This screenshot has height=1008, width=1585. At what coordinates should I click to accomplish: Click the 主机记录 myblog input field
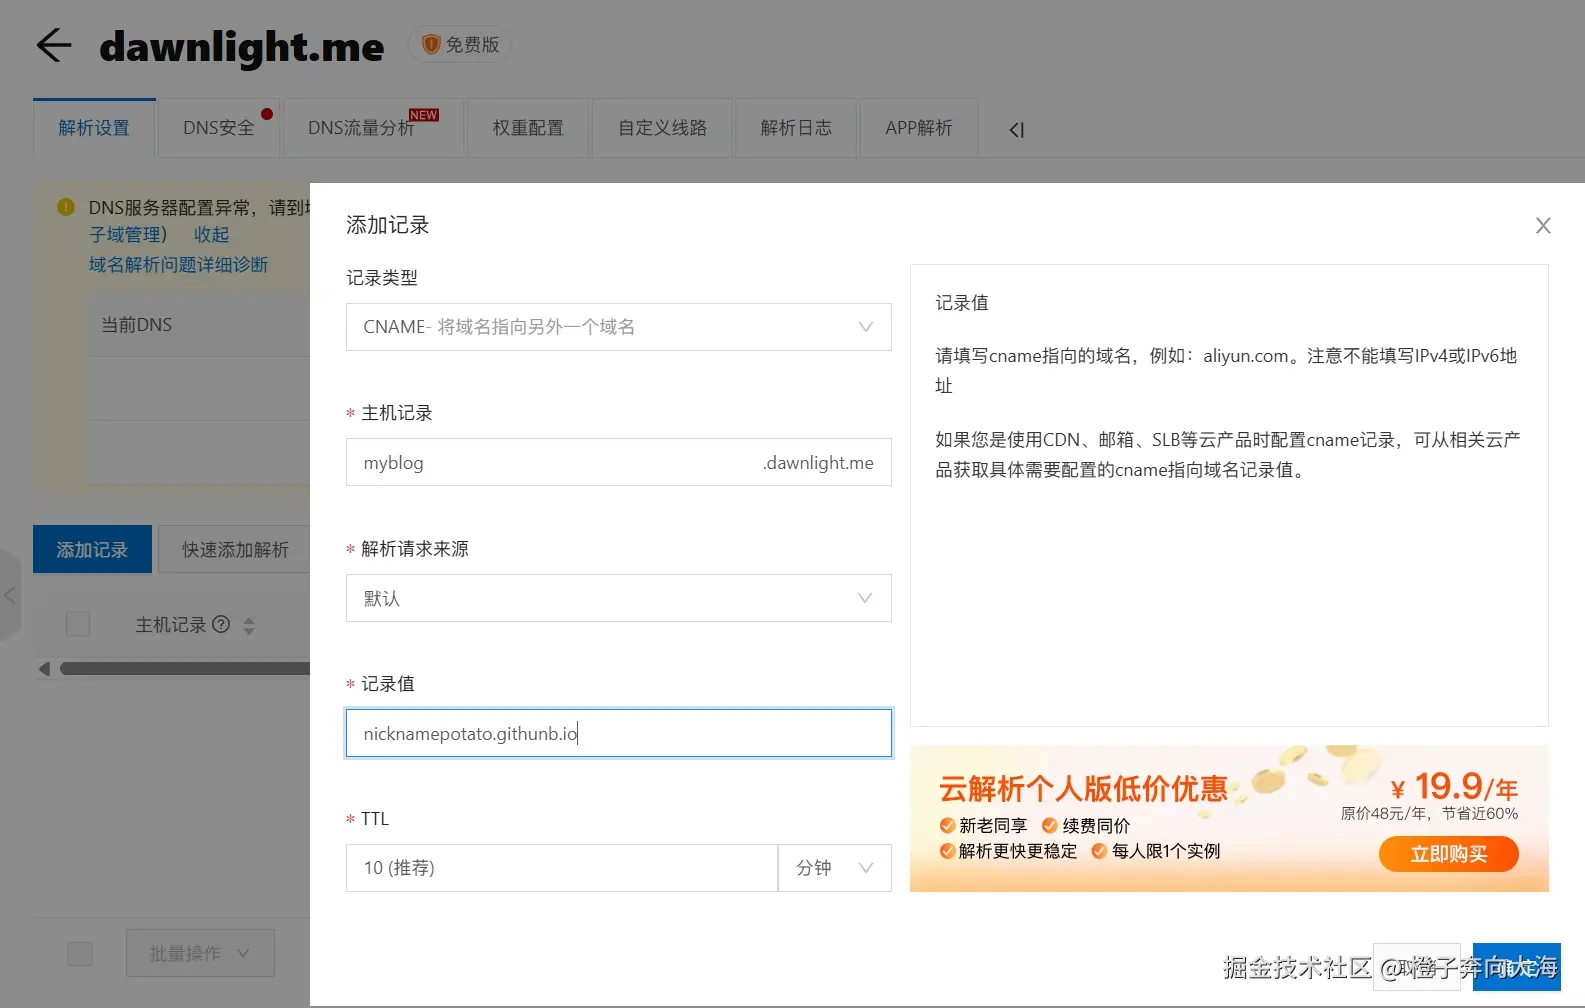click(x=619, y=462)
